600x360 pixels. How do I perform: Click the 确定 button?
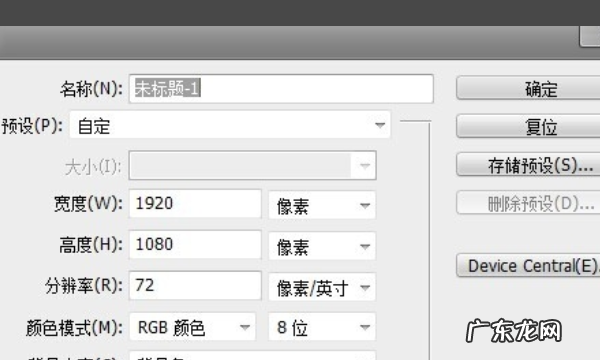[x=528, y=88]
